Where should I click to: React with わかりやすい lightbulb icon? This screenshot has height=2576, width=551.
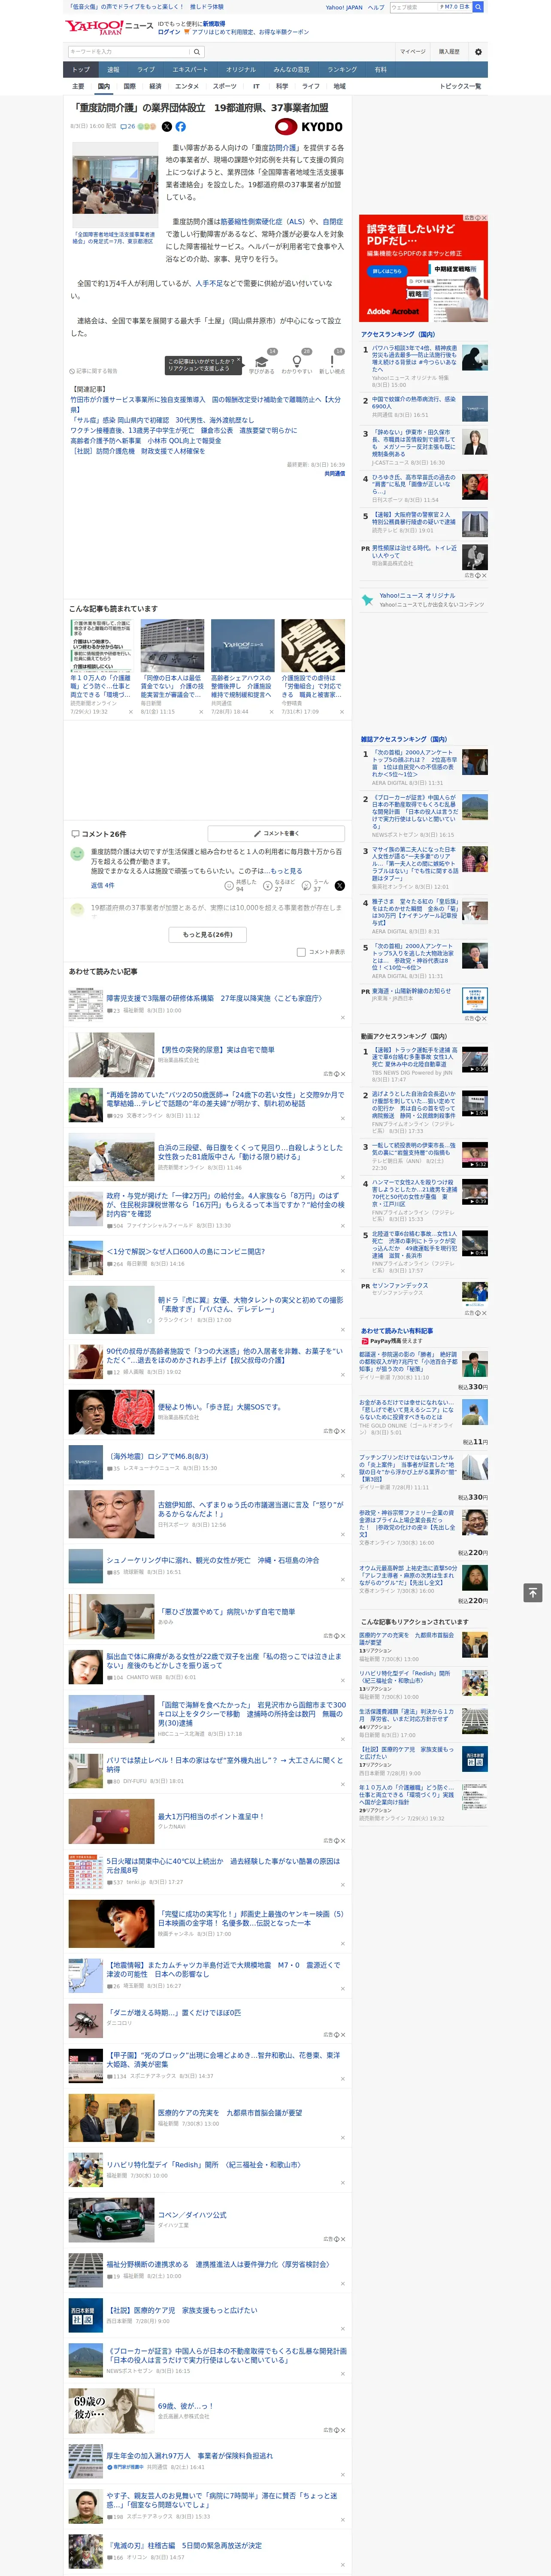pos(297,363)
